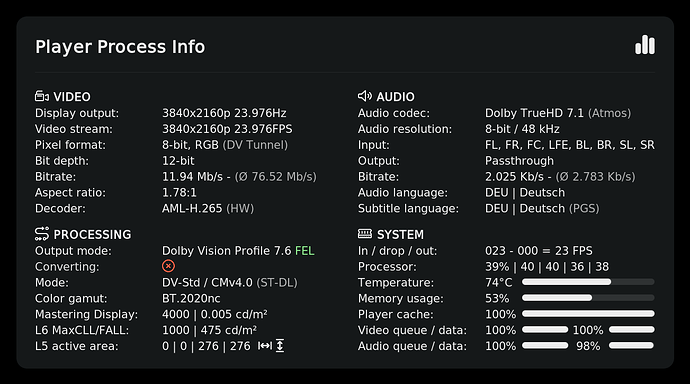Click the Player Process Info title
The height and width of the screenshot is (384, 690).
tap(120, 47)
